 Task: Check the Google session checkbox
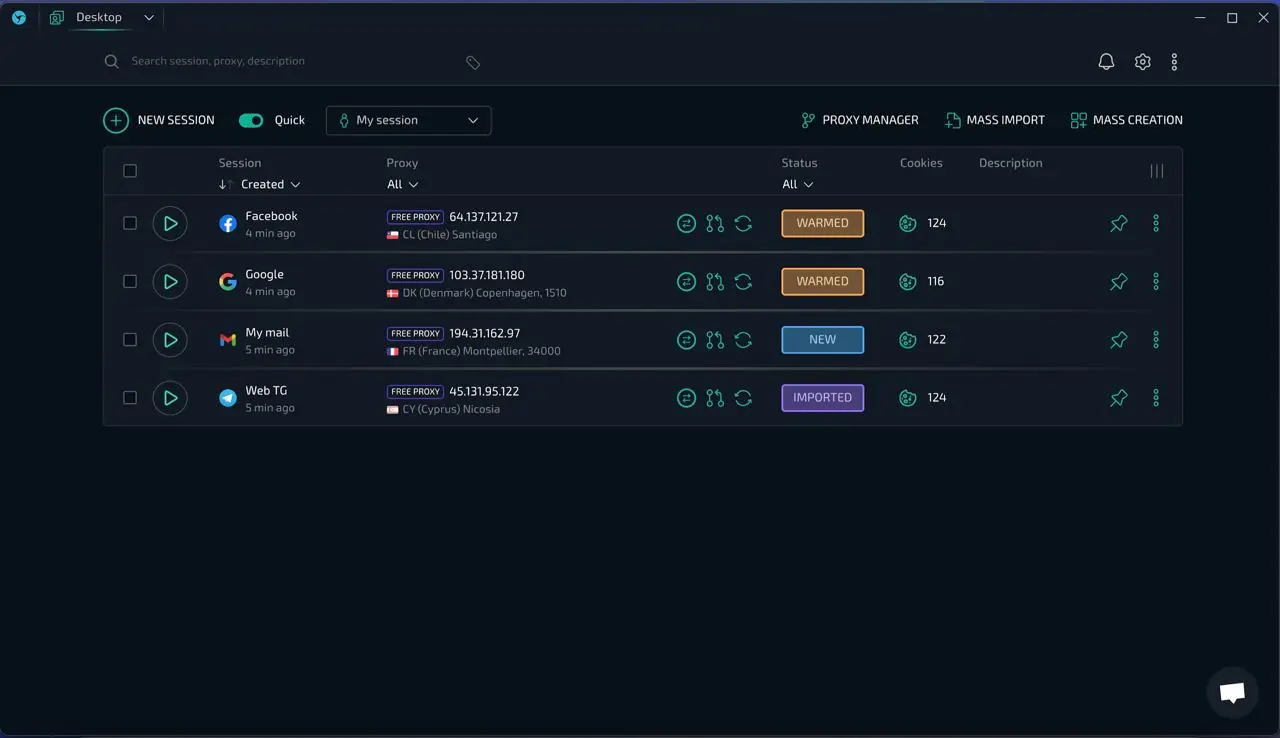[x=130, y=282]
